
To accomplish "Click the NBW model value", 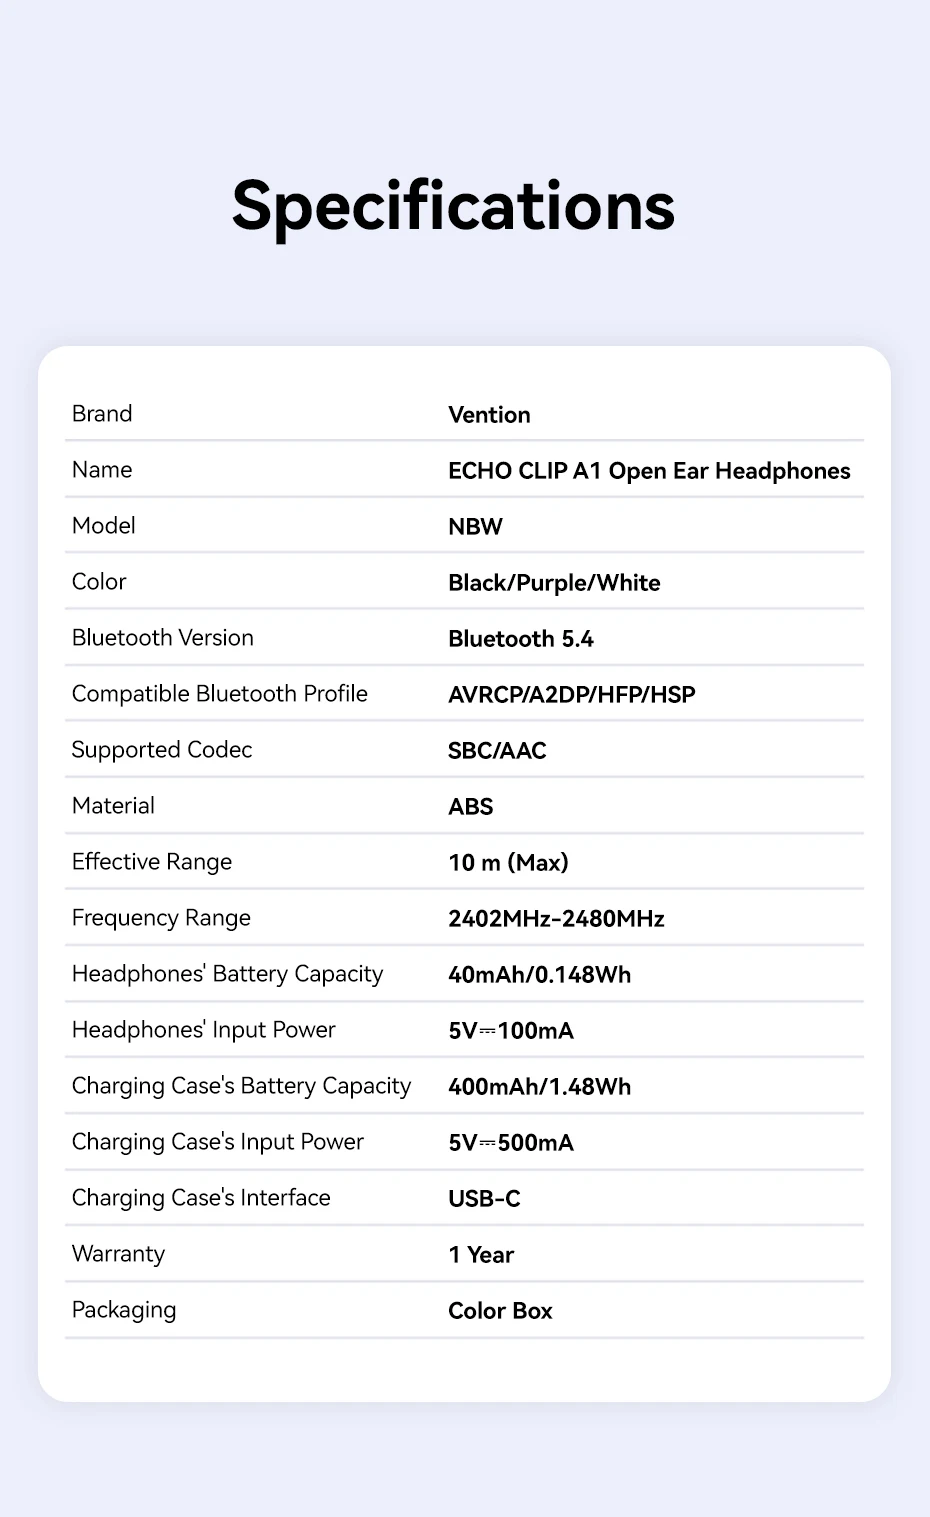I will [x=475, y=527].
